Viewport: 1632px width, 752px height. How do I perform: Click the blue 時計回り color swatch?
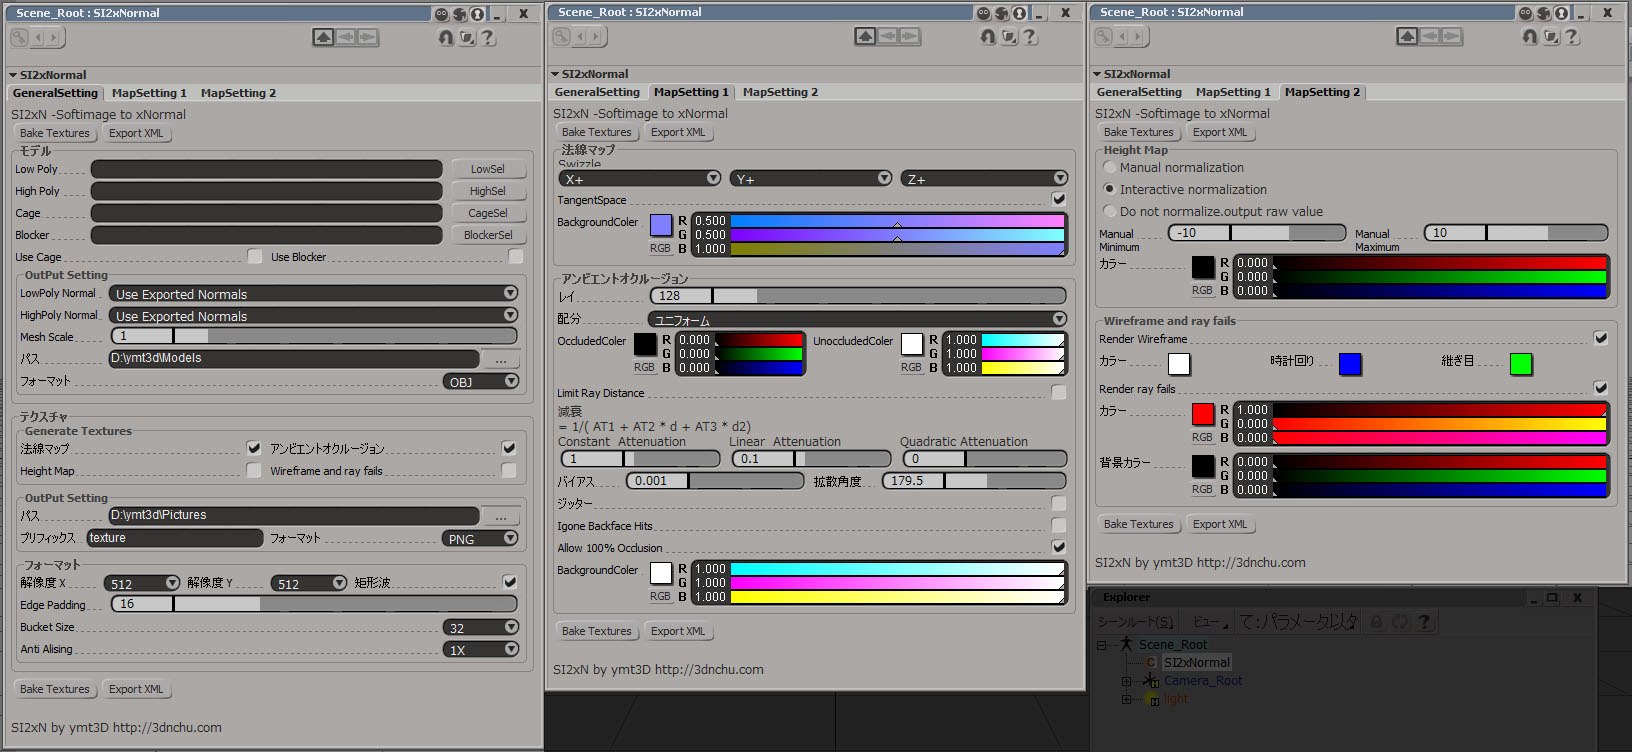point(1350,364)
